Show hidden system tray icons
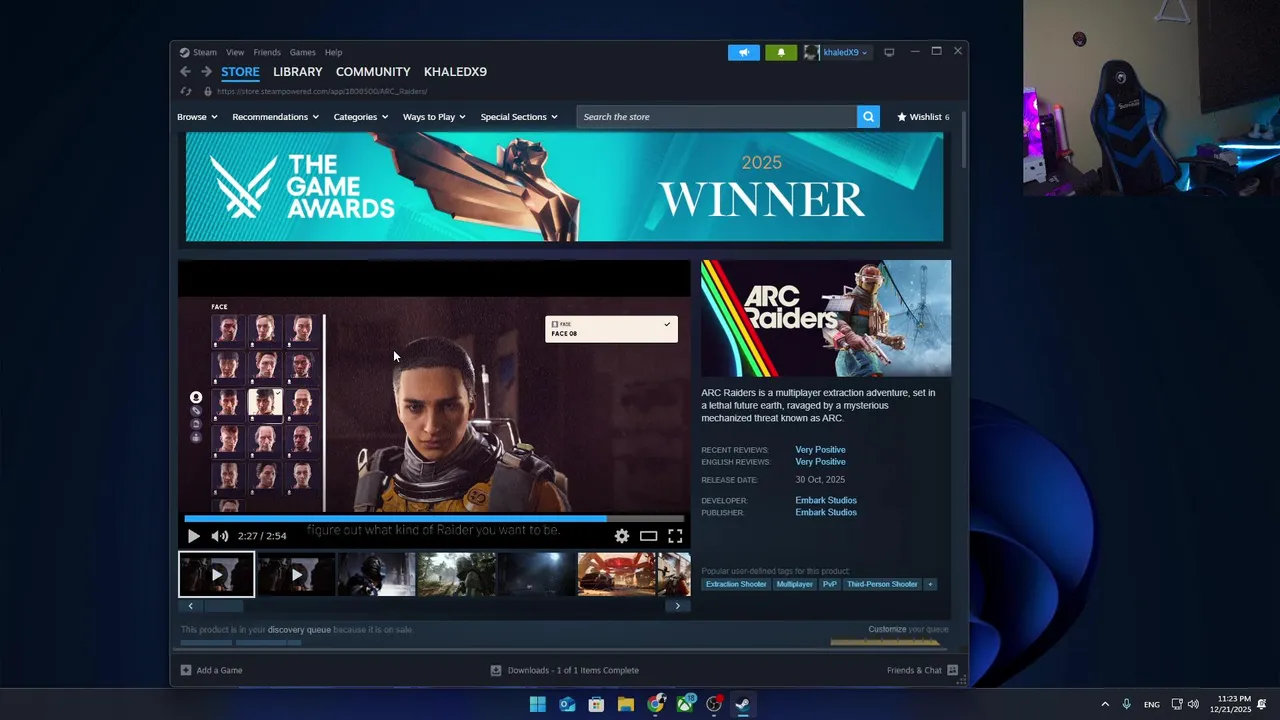This screenshot has height=720, width=1280. (1105, 704)
